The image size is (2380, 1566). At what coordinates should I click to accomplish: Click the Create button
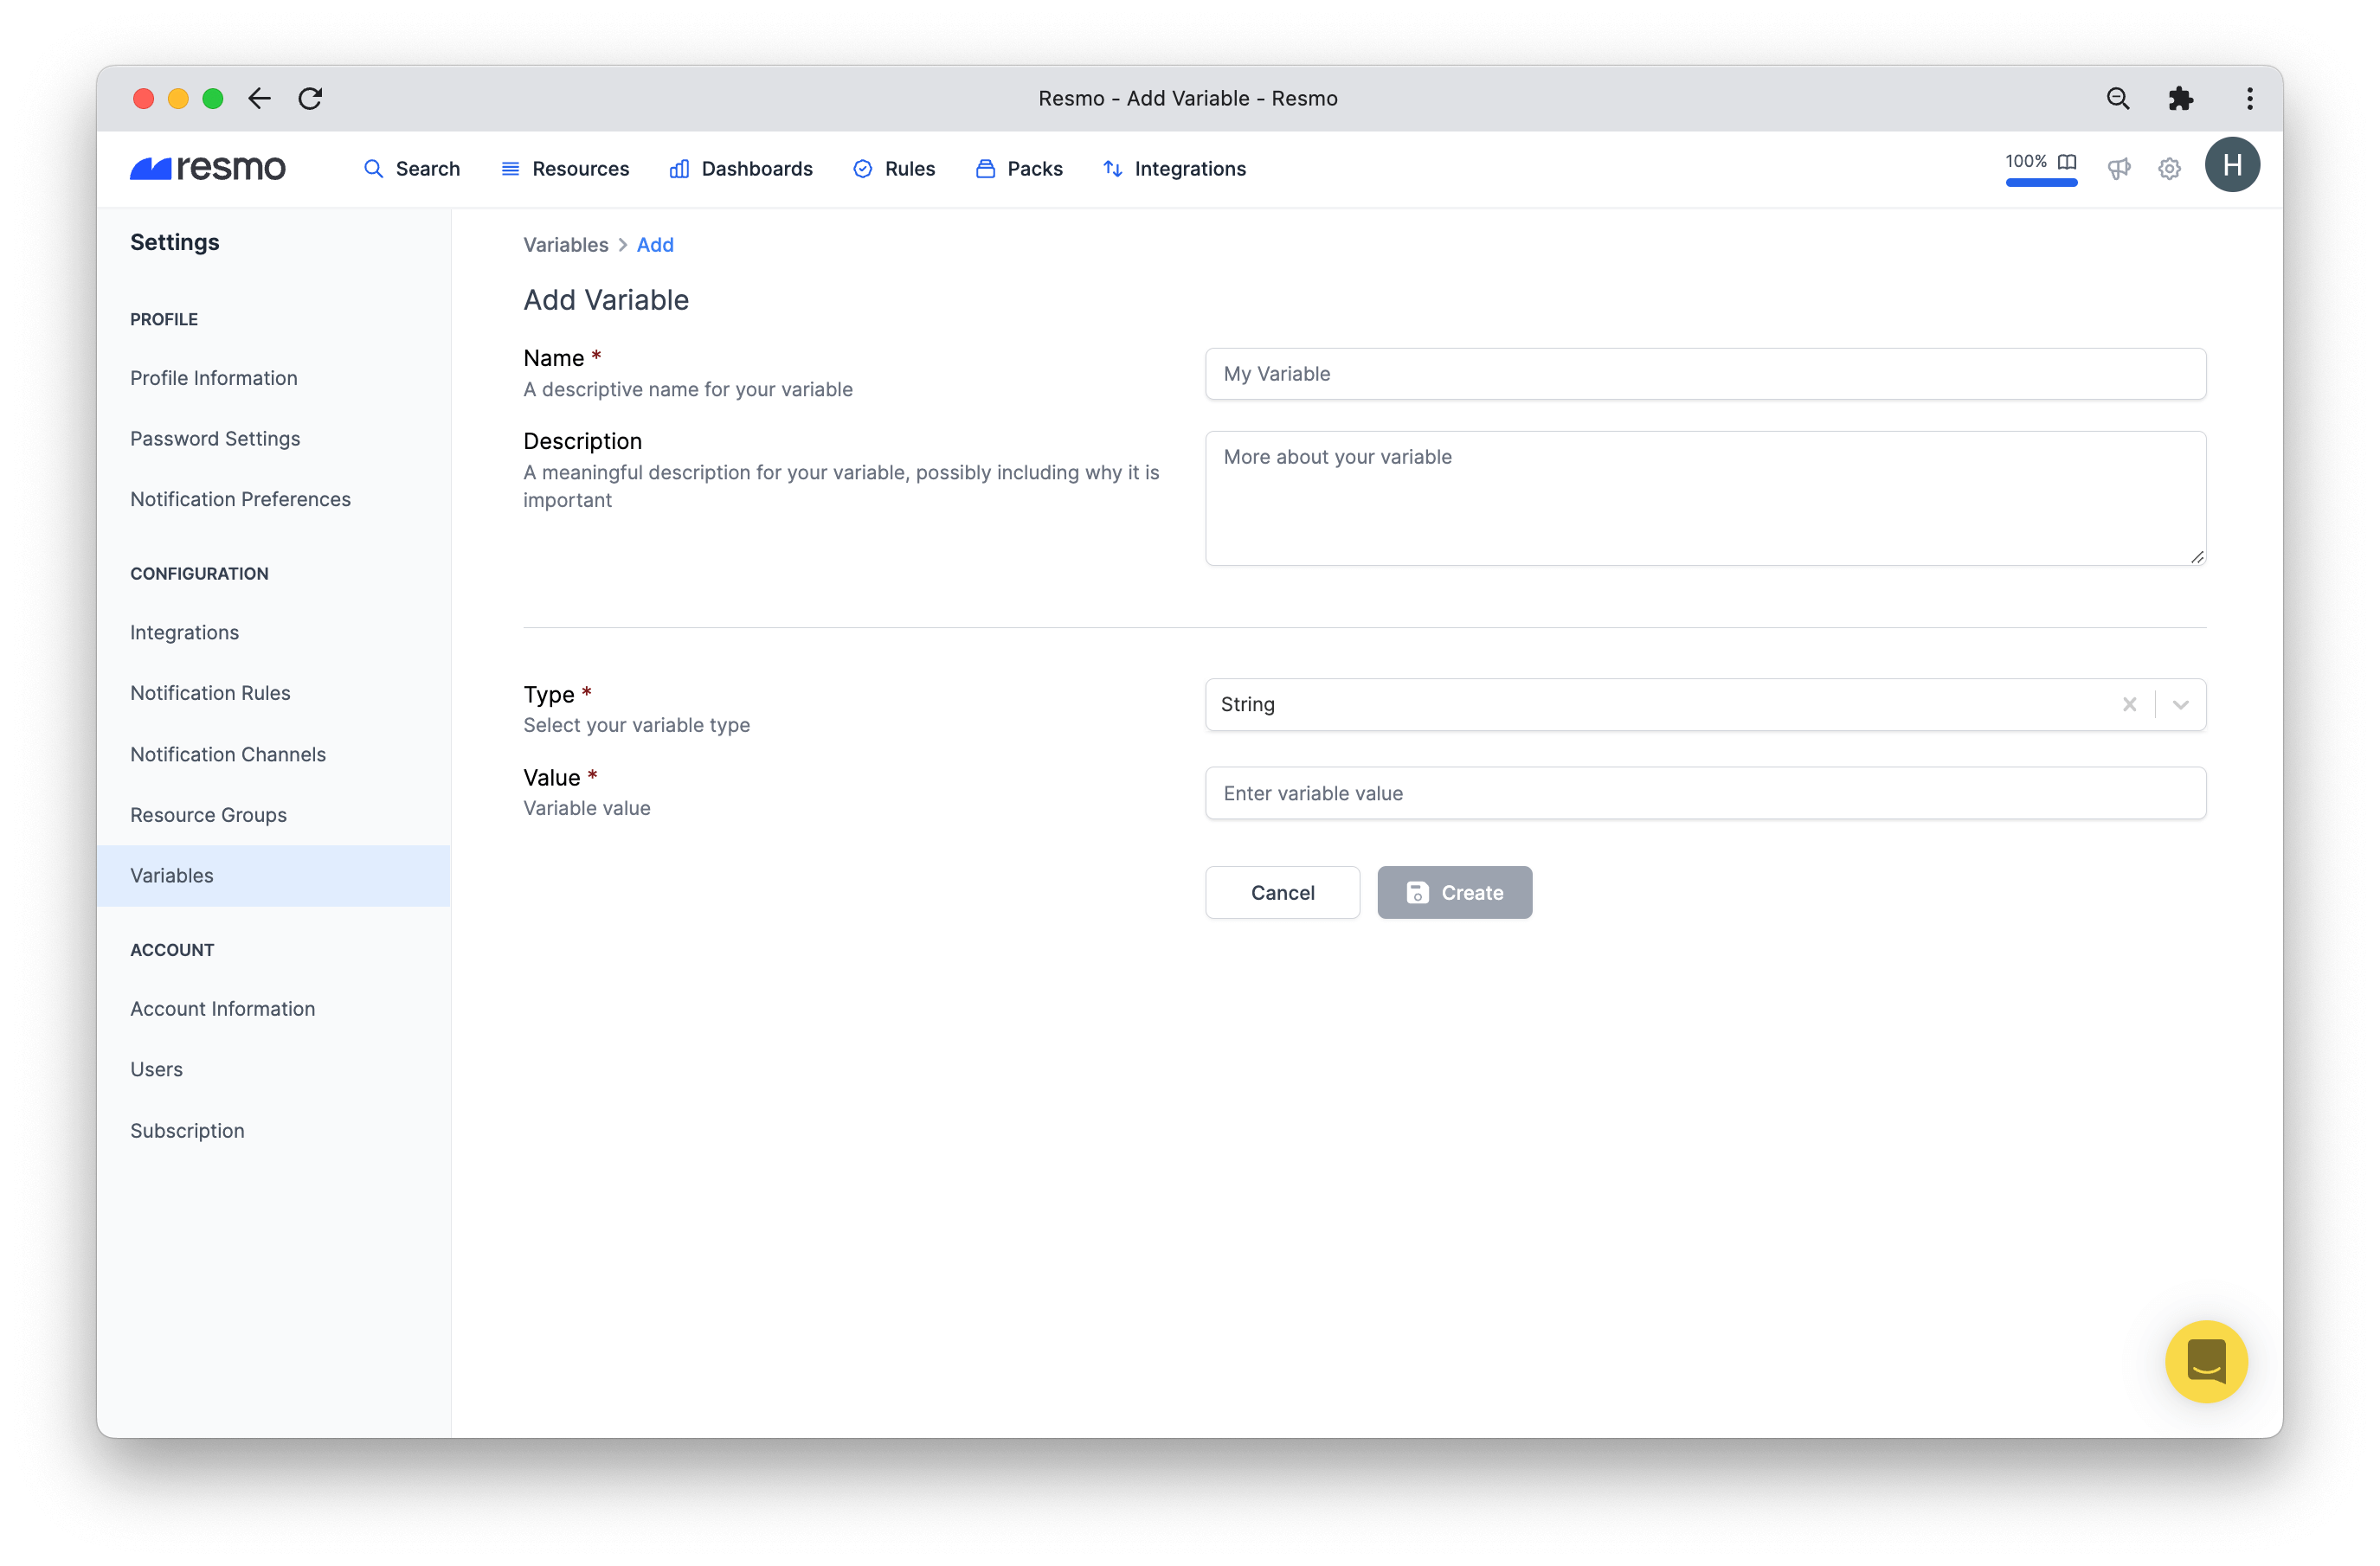[1454, 892]
